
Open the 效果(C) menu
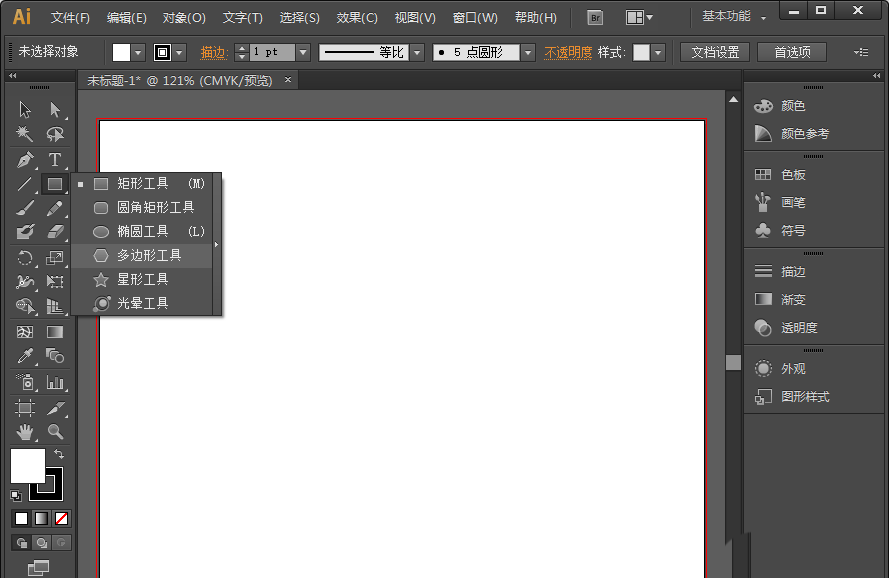coord(357,18)
